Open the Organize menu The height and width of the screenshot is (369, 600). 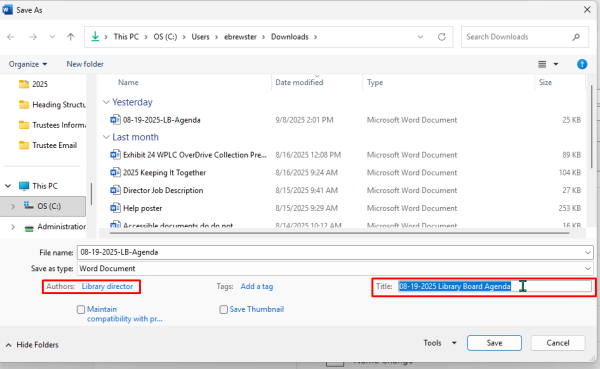pyautogui.click(x=28, y=64)
